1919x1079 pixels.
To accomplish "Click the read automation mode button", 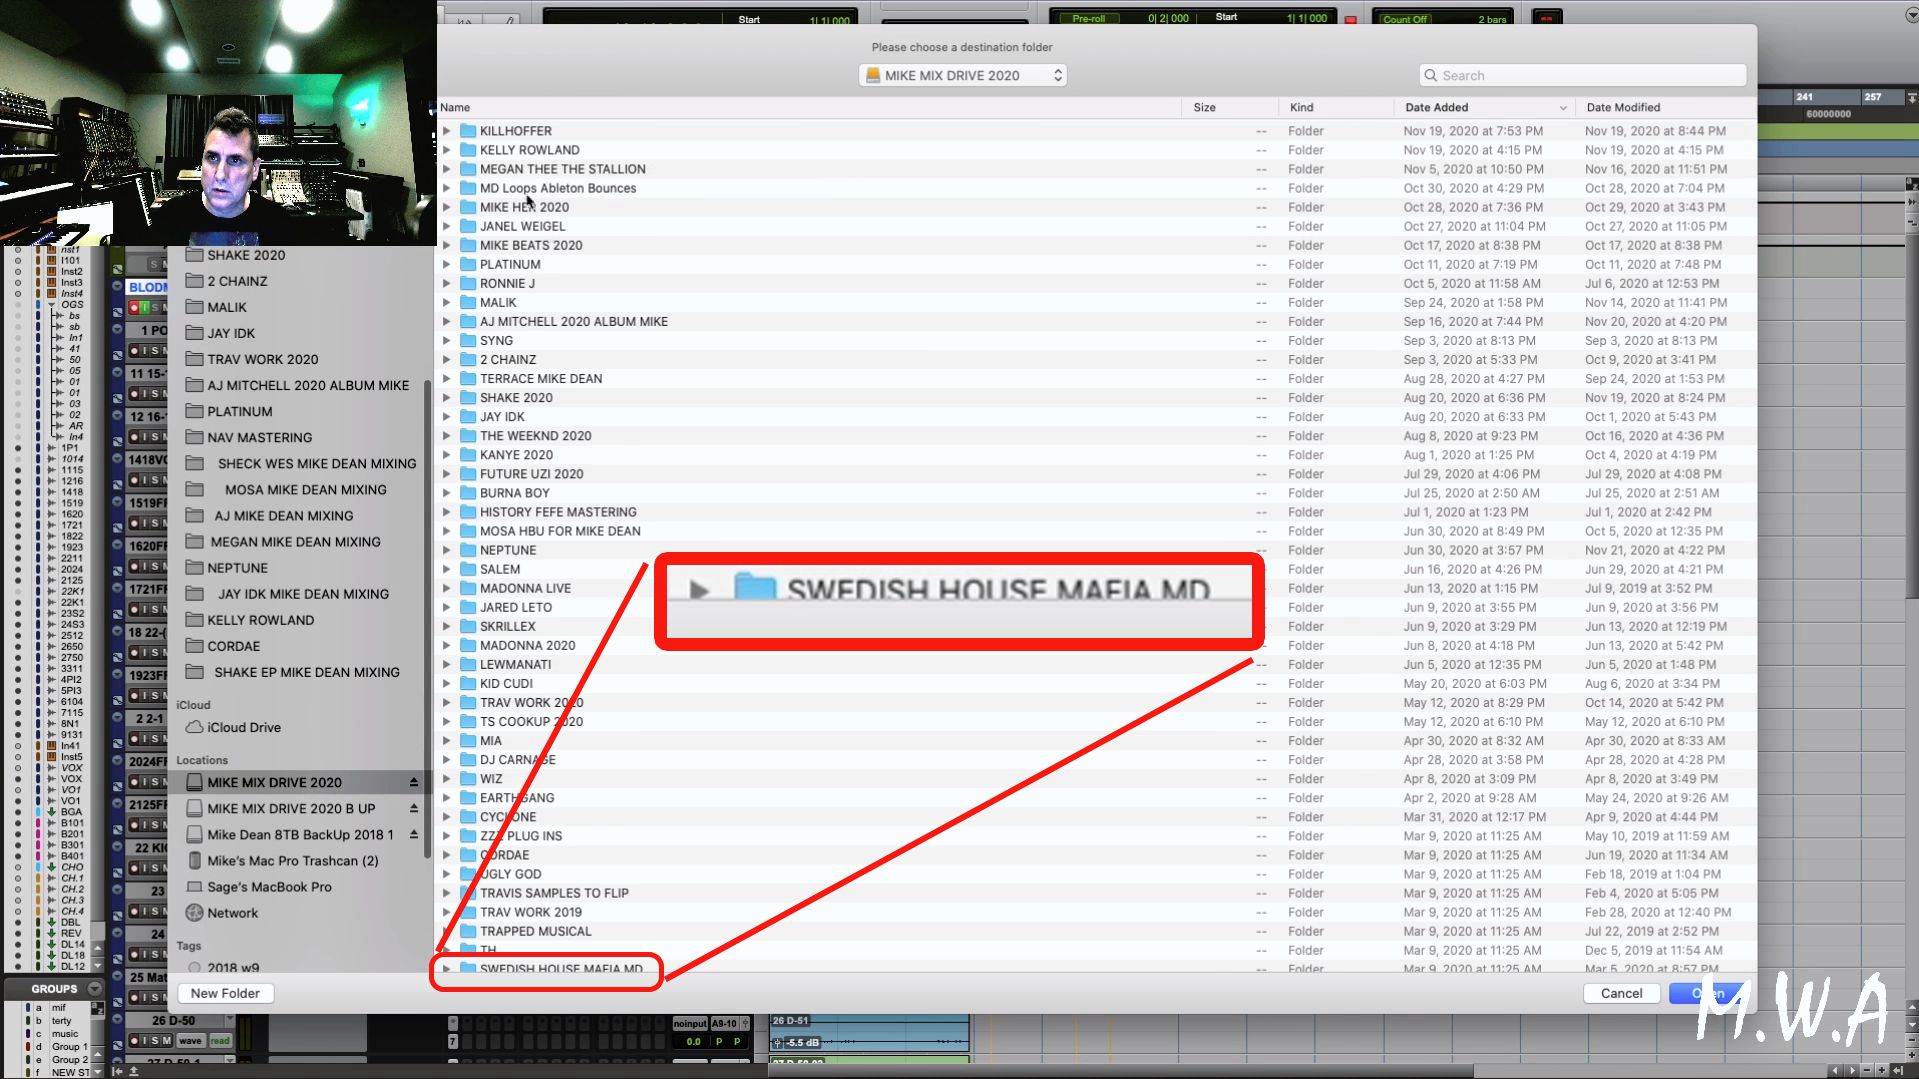I will pyautogui.click(x=220, y=1040).
